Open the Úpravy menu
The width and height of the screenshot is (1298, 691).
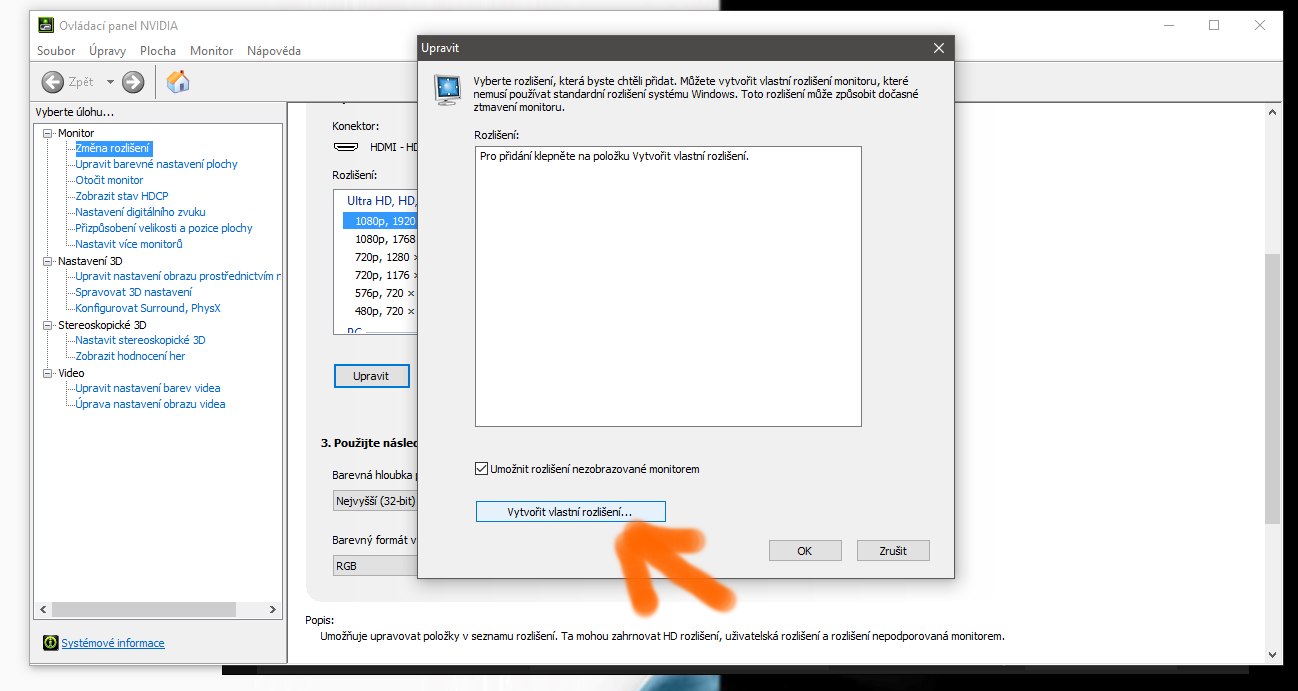pos(108,51)
